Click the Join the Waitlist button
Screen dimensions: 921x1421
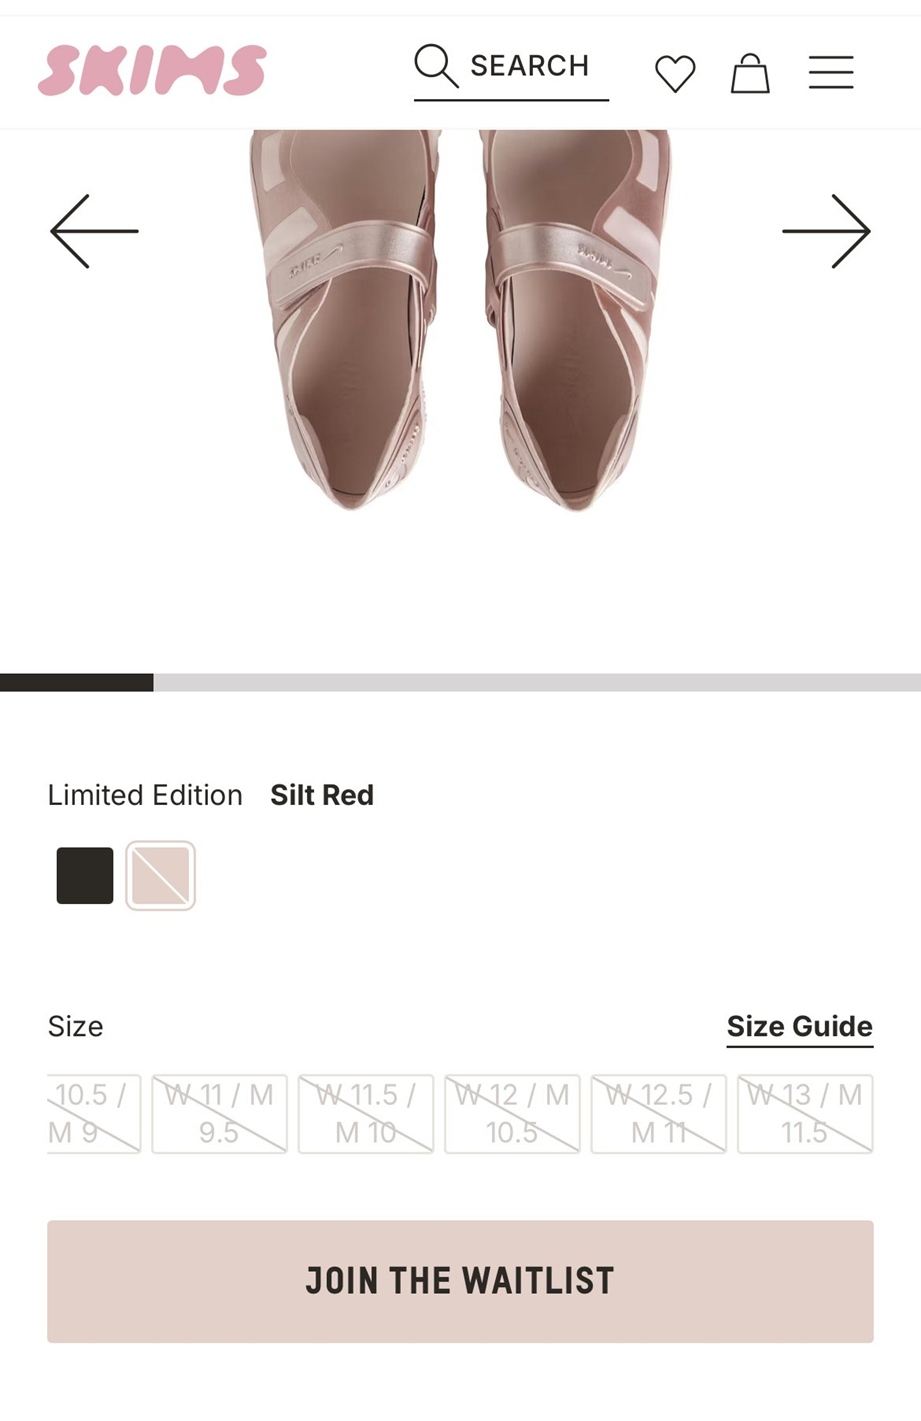[x=460, y=1281]
